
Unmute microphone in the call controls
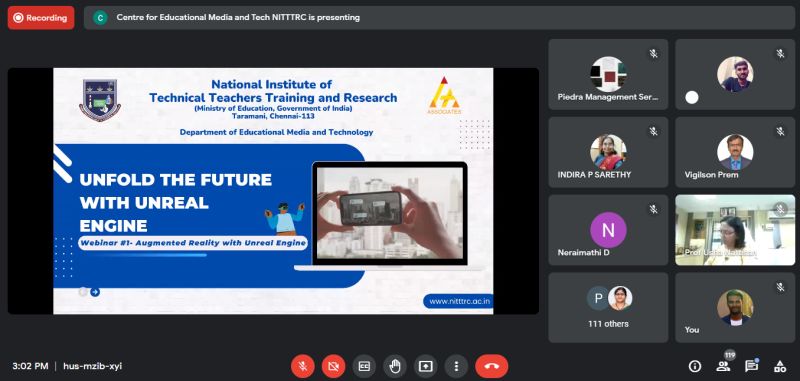coord(303,366)
